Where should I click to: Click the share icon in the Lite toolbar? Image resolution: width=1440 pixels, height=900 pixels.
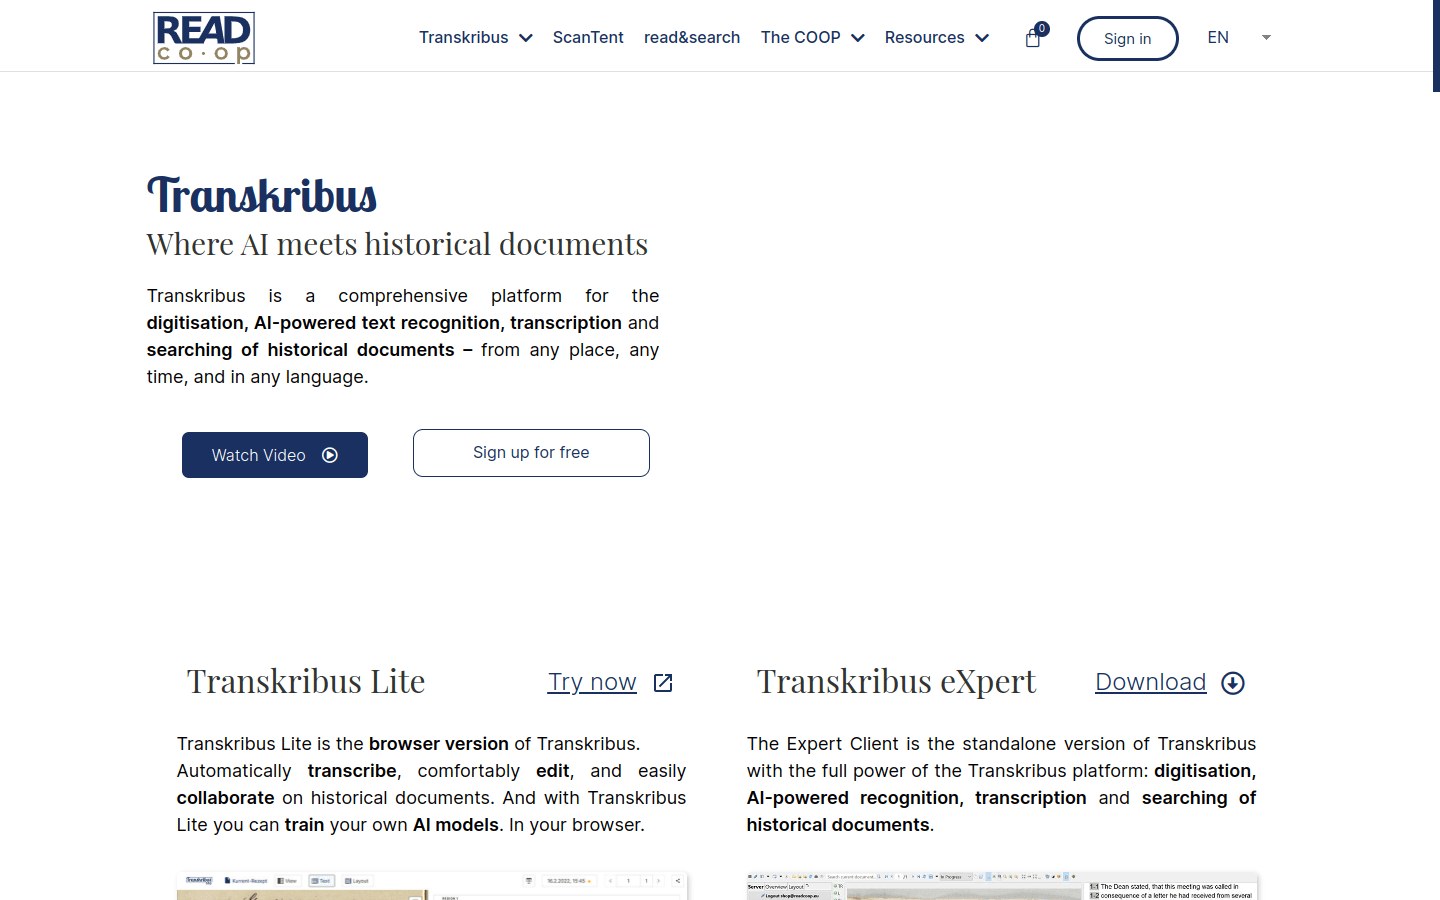coord(678,881)
